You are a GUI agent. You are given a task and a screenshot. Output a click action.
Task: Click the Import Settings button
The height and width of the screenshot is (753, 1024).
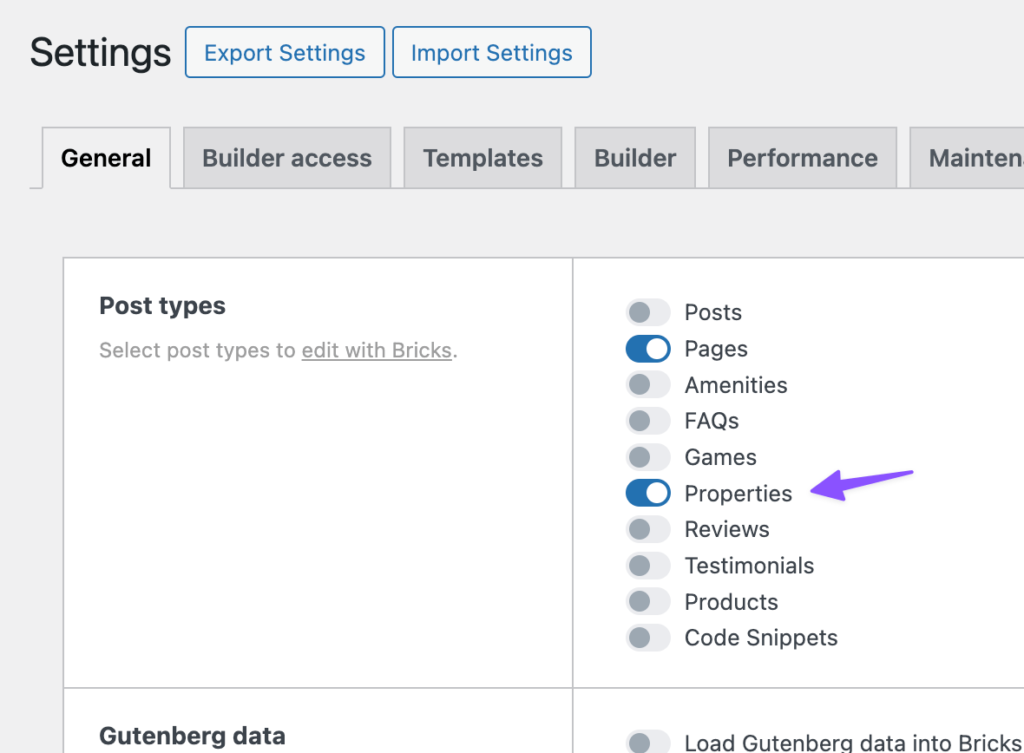[x=492, y=52]
